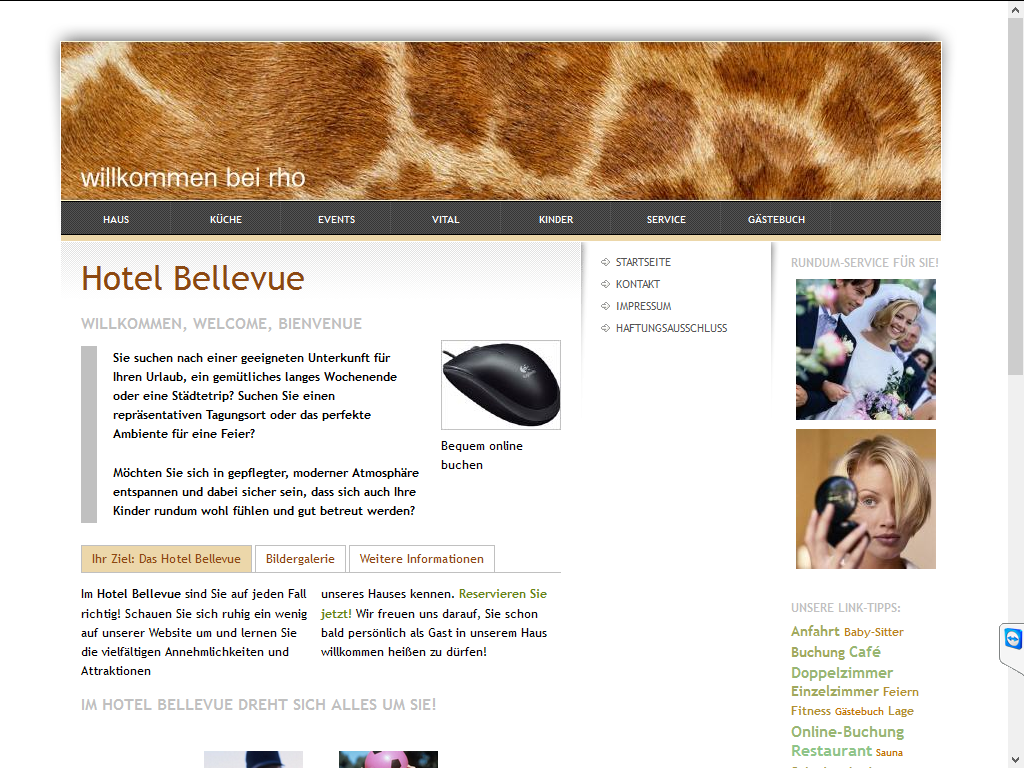Click the scrollbar up arrow

tap(1016, 8)
